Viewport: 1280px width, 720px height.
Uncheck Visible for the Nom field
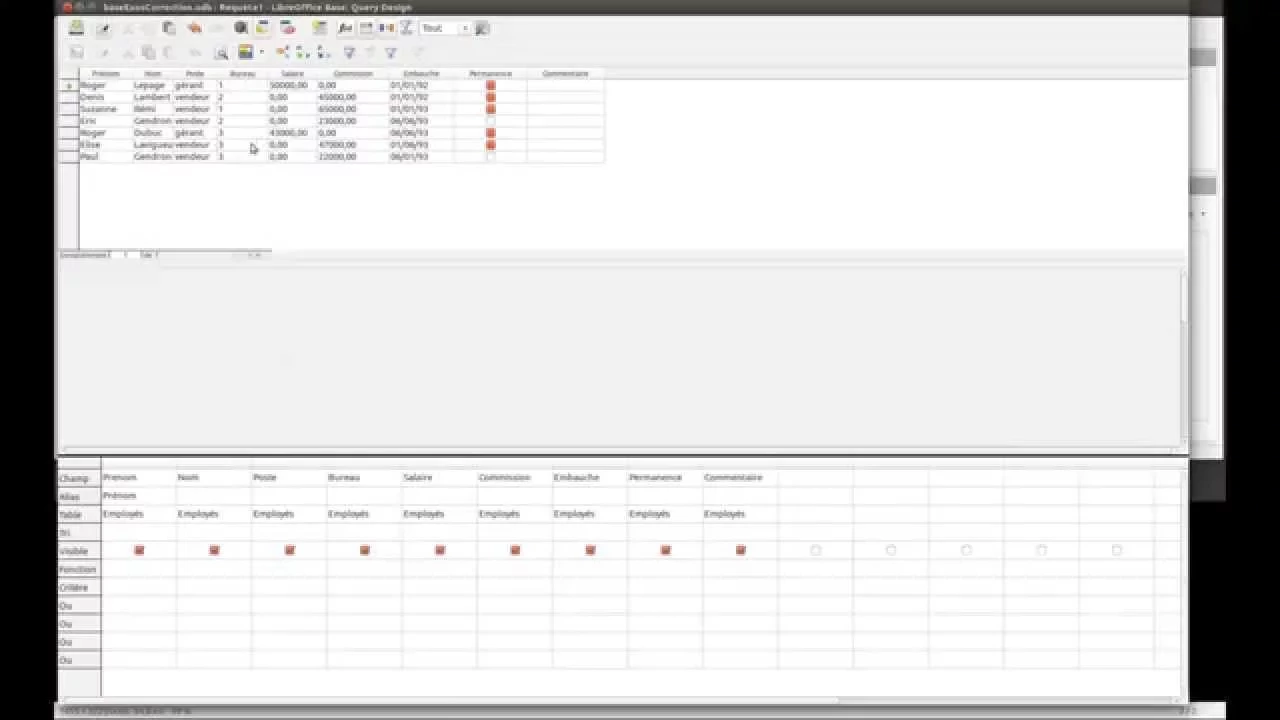pyautogui.click(x=214, y=550)
